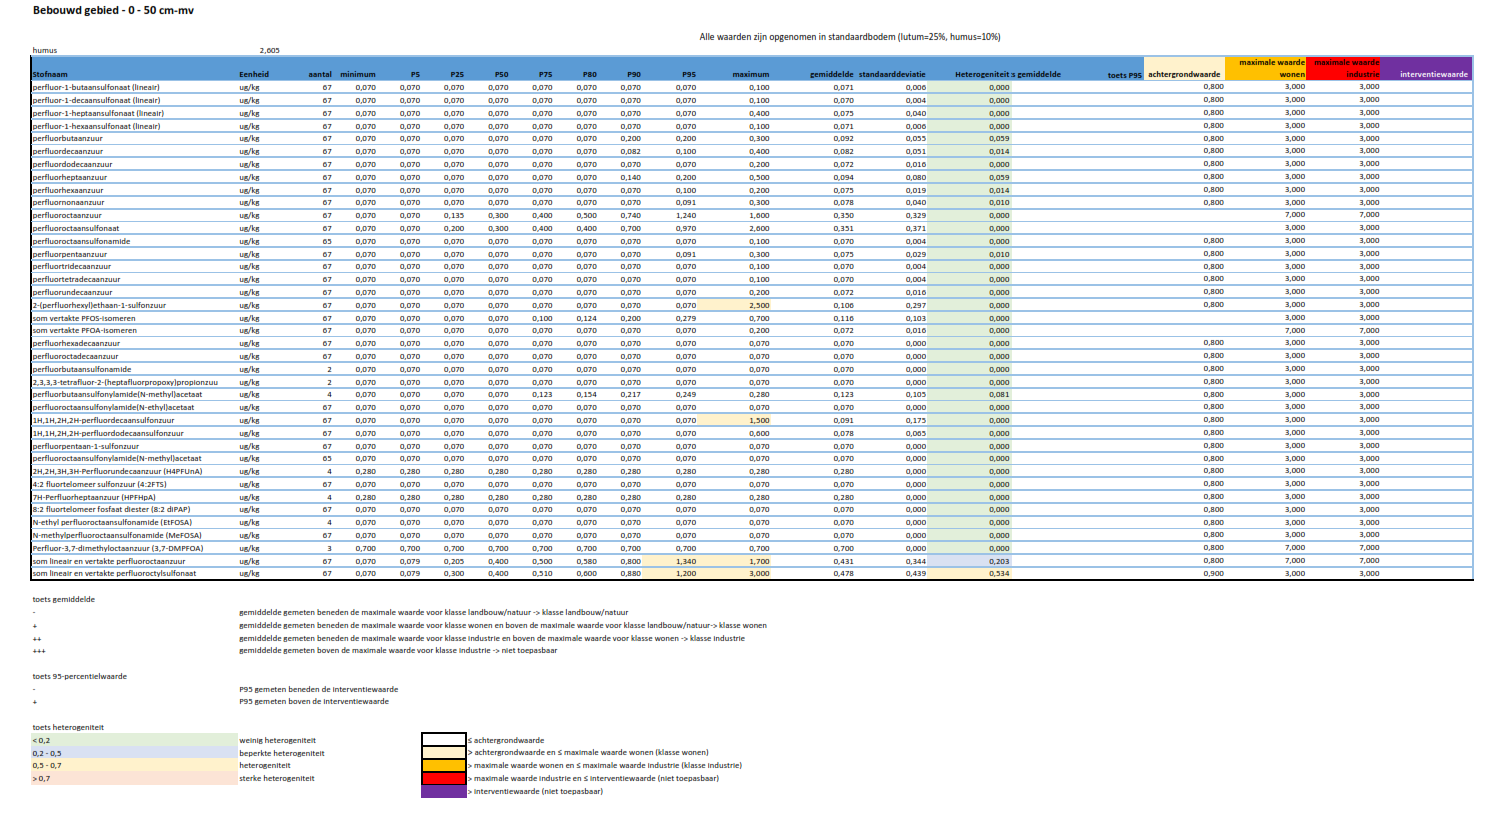Click the red legend swatch for industrie
The height and width of the screenshot is (820, 1489).
click(444, 778)
